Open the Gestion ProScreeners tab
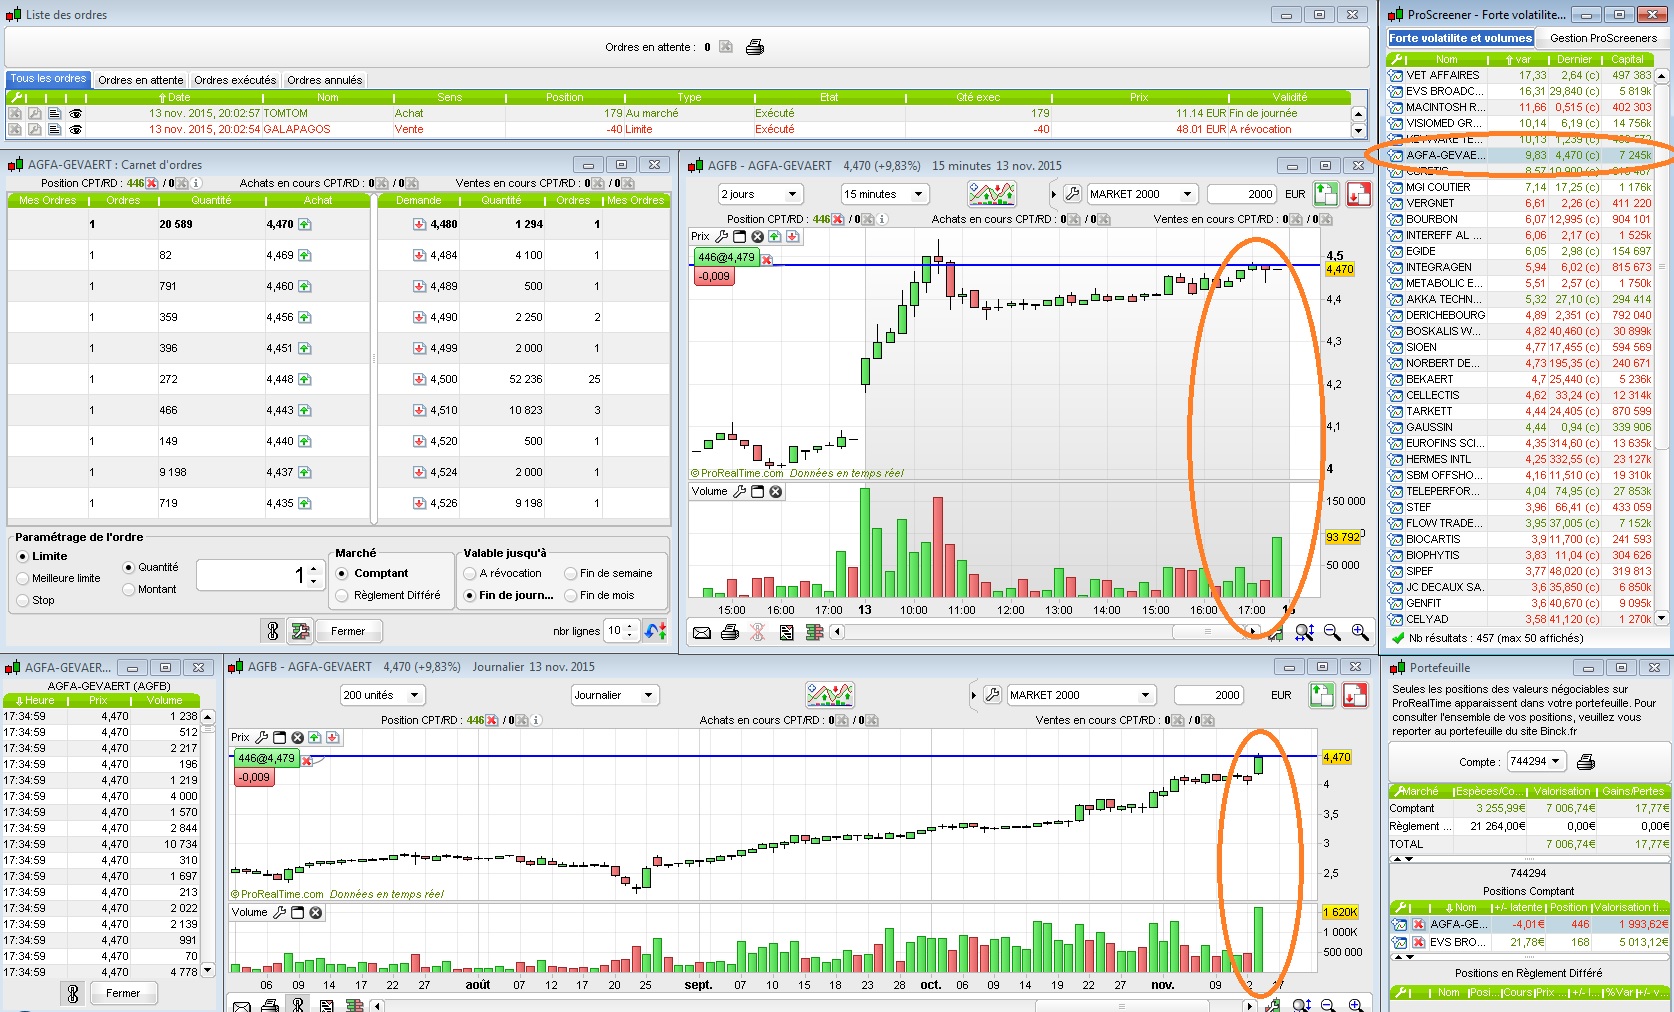 [1603, 38]
